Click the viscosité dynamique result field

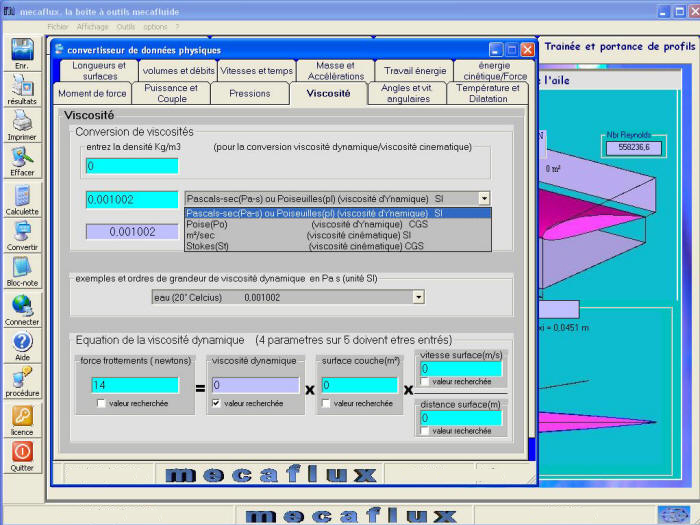click(255, 385)
